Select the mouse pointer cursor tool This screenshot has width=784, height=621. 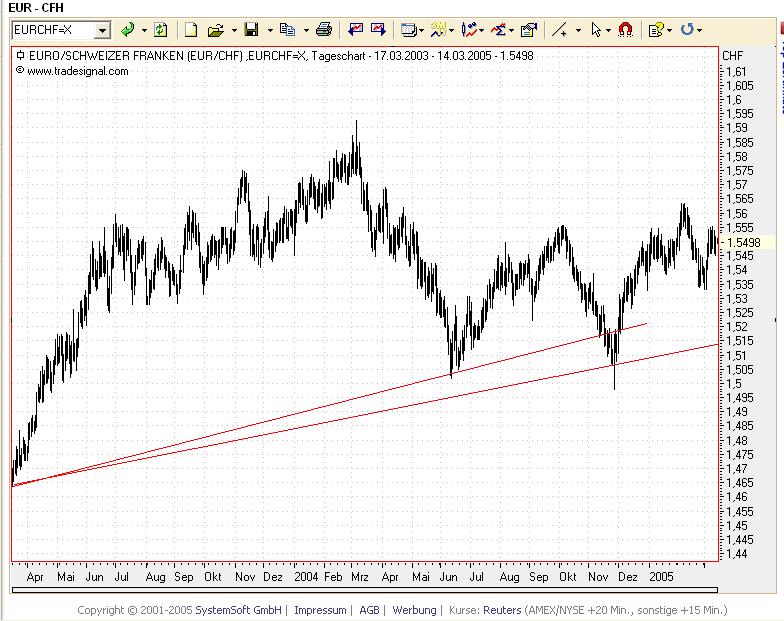(596, 30)
